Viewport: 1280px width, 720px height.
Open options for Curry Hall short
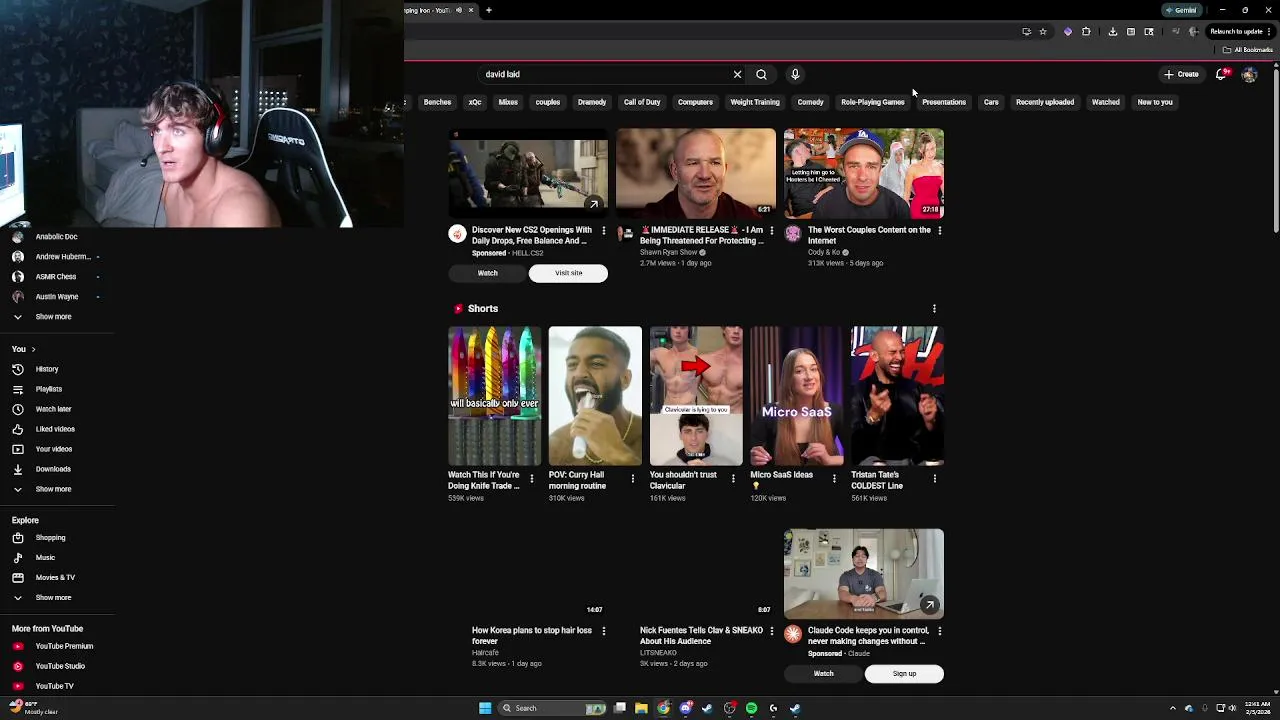632,479
